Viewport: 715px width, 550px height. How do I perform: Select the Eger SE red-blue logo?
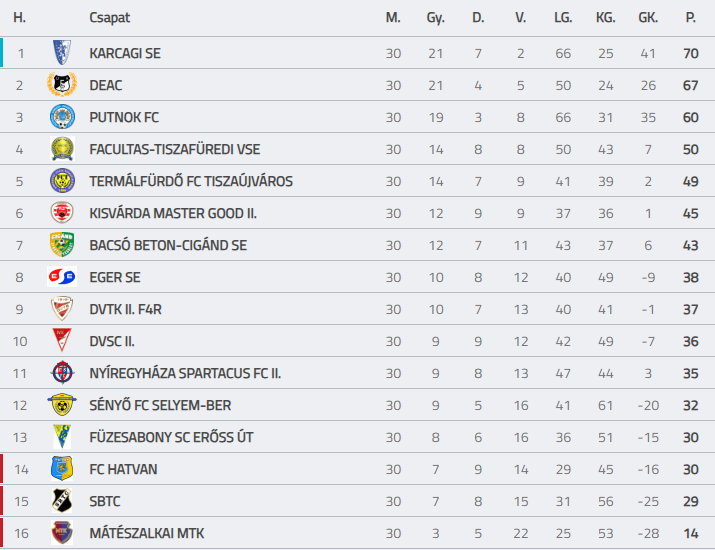coord(62,276)
